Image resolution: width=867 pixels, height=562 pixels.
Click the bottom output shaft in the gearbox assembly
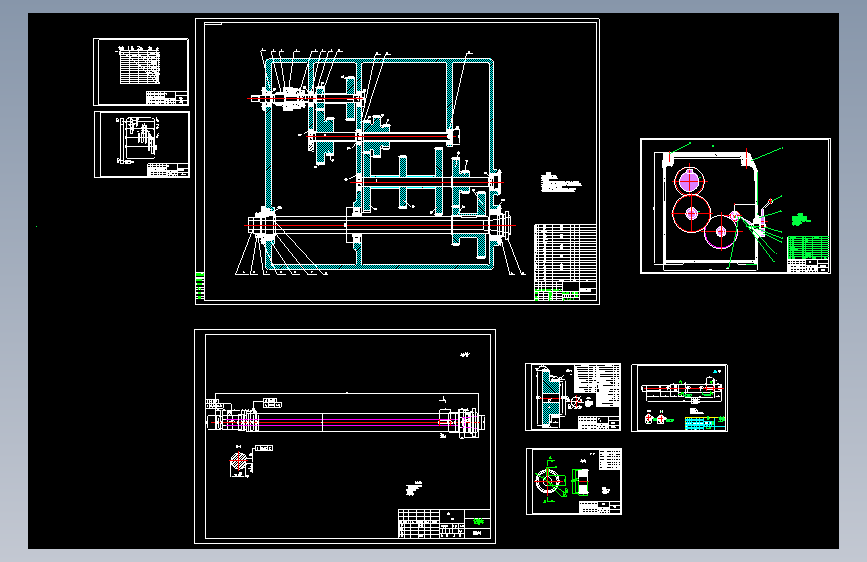(x=380, y=226)
